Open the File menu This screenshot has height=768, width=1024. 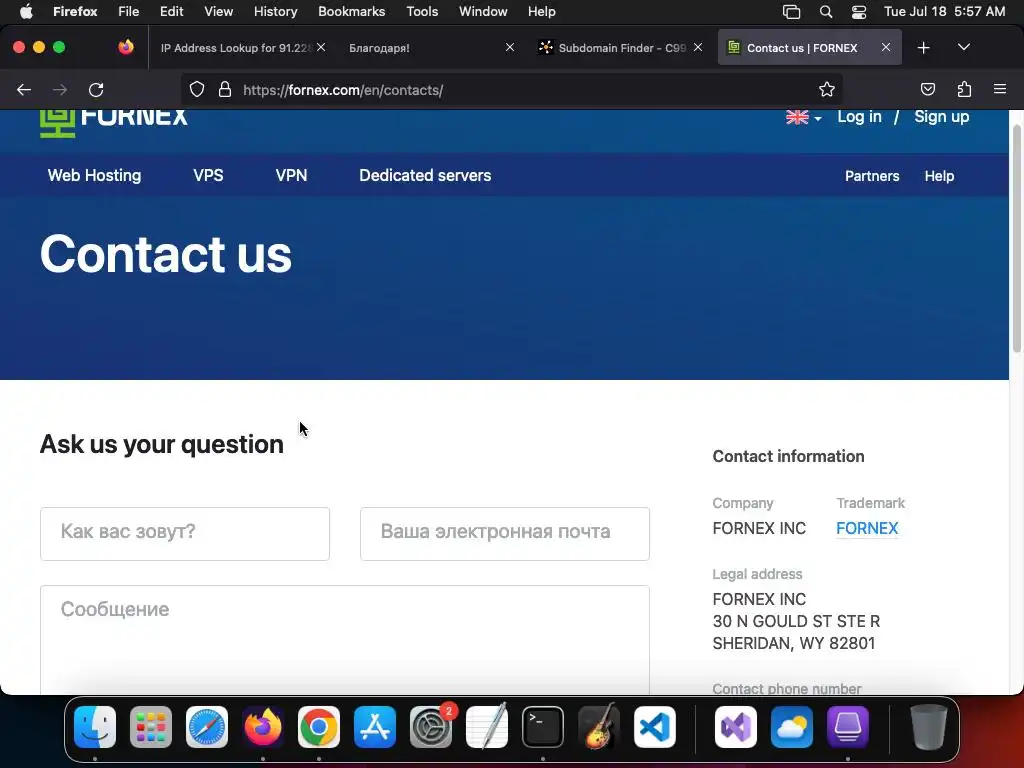point(128,11)
